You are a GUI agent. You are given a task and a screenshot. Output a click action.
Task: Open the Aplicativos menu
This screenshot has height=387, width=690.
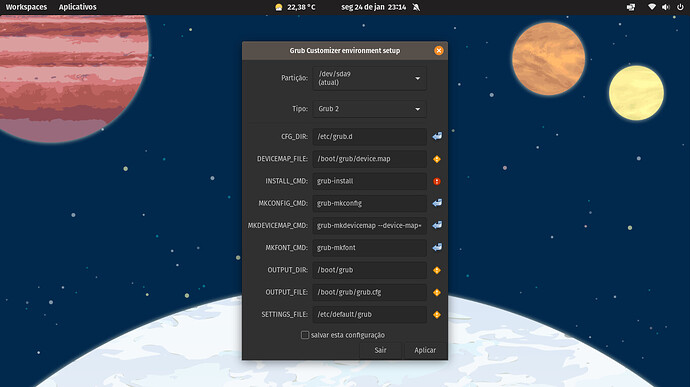click(x=77, y=7)
